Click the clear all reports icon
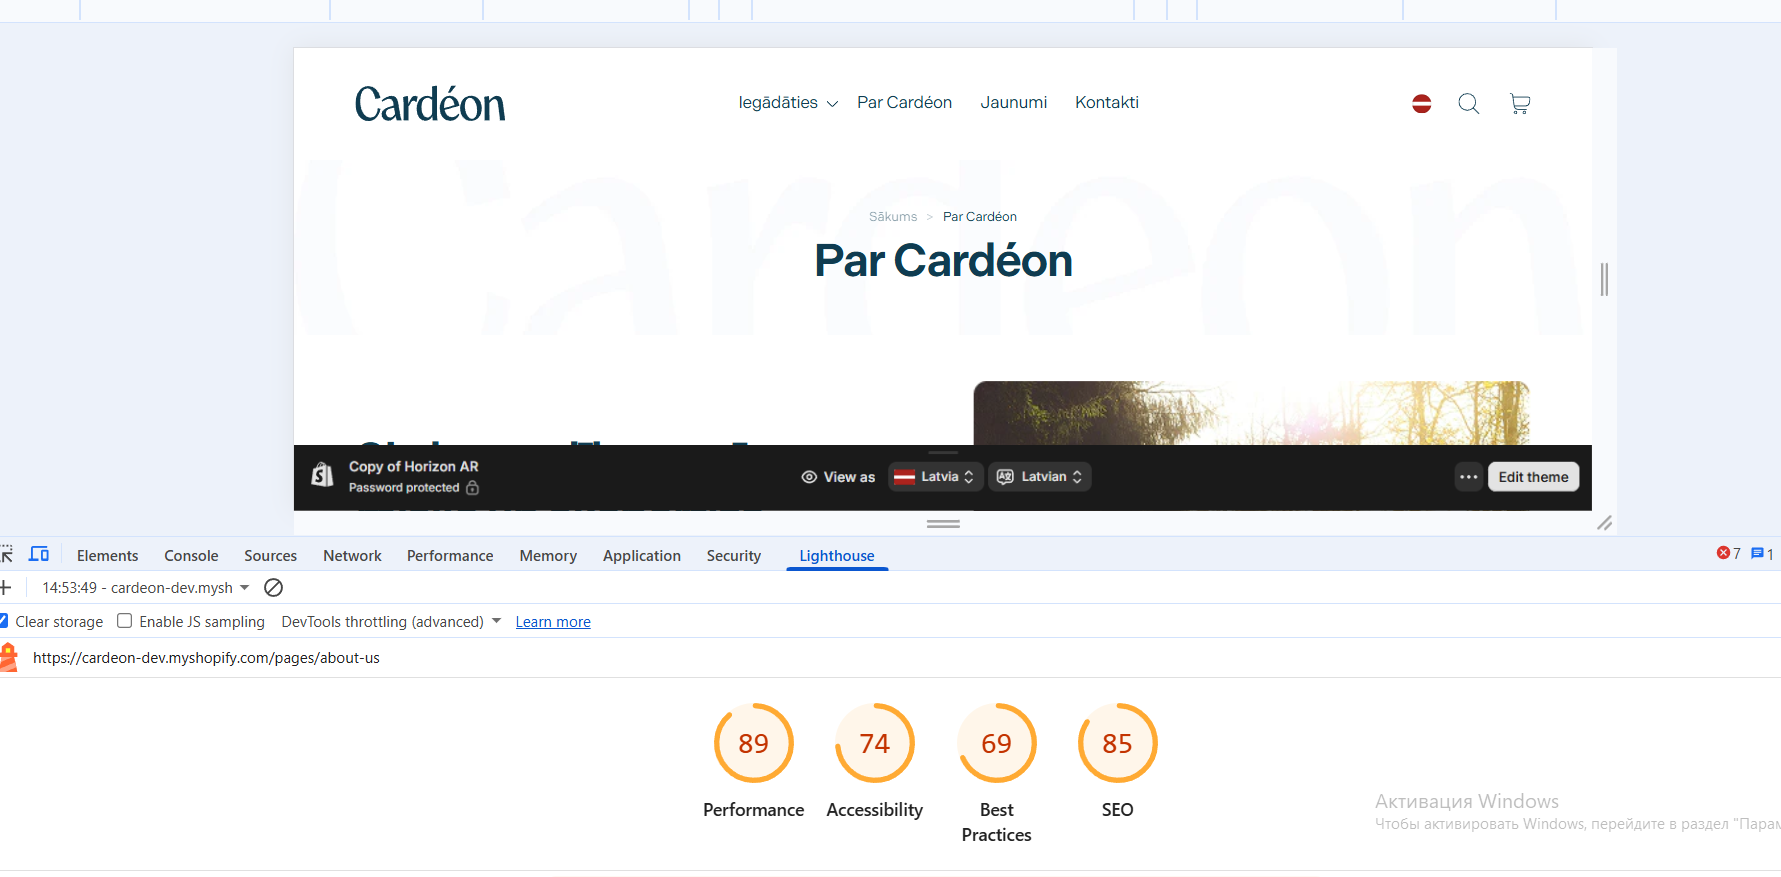1781x877 pixels. click(273, 588)
